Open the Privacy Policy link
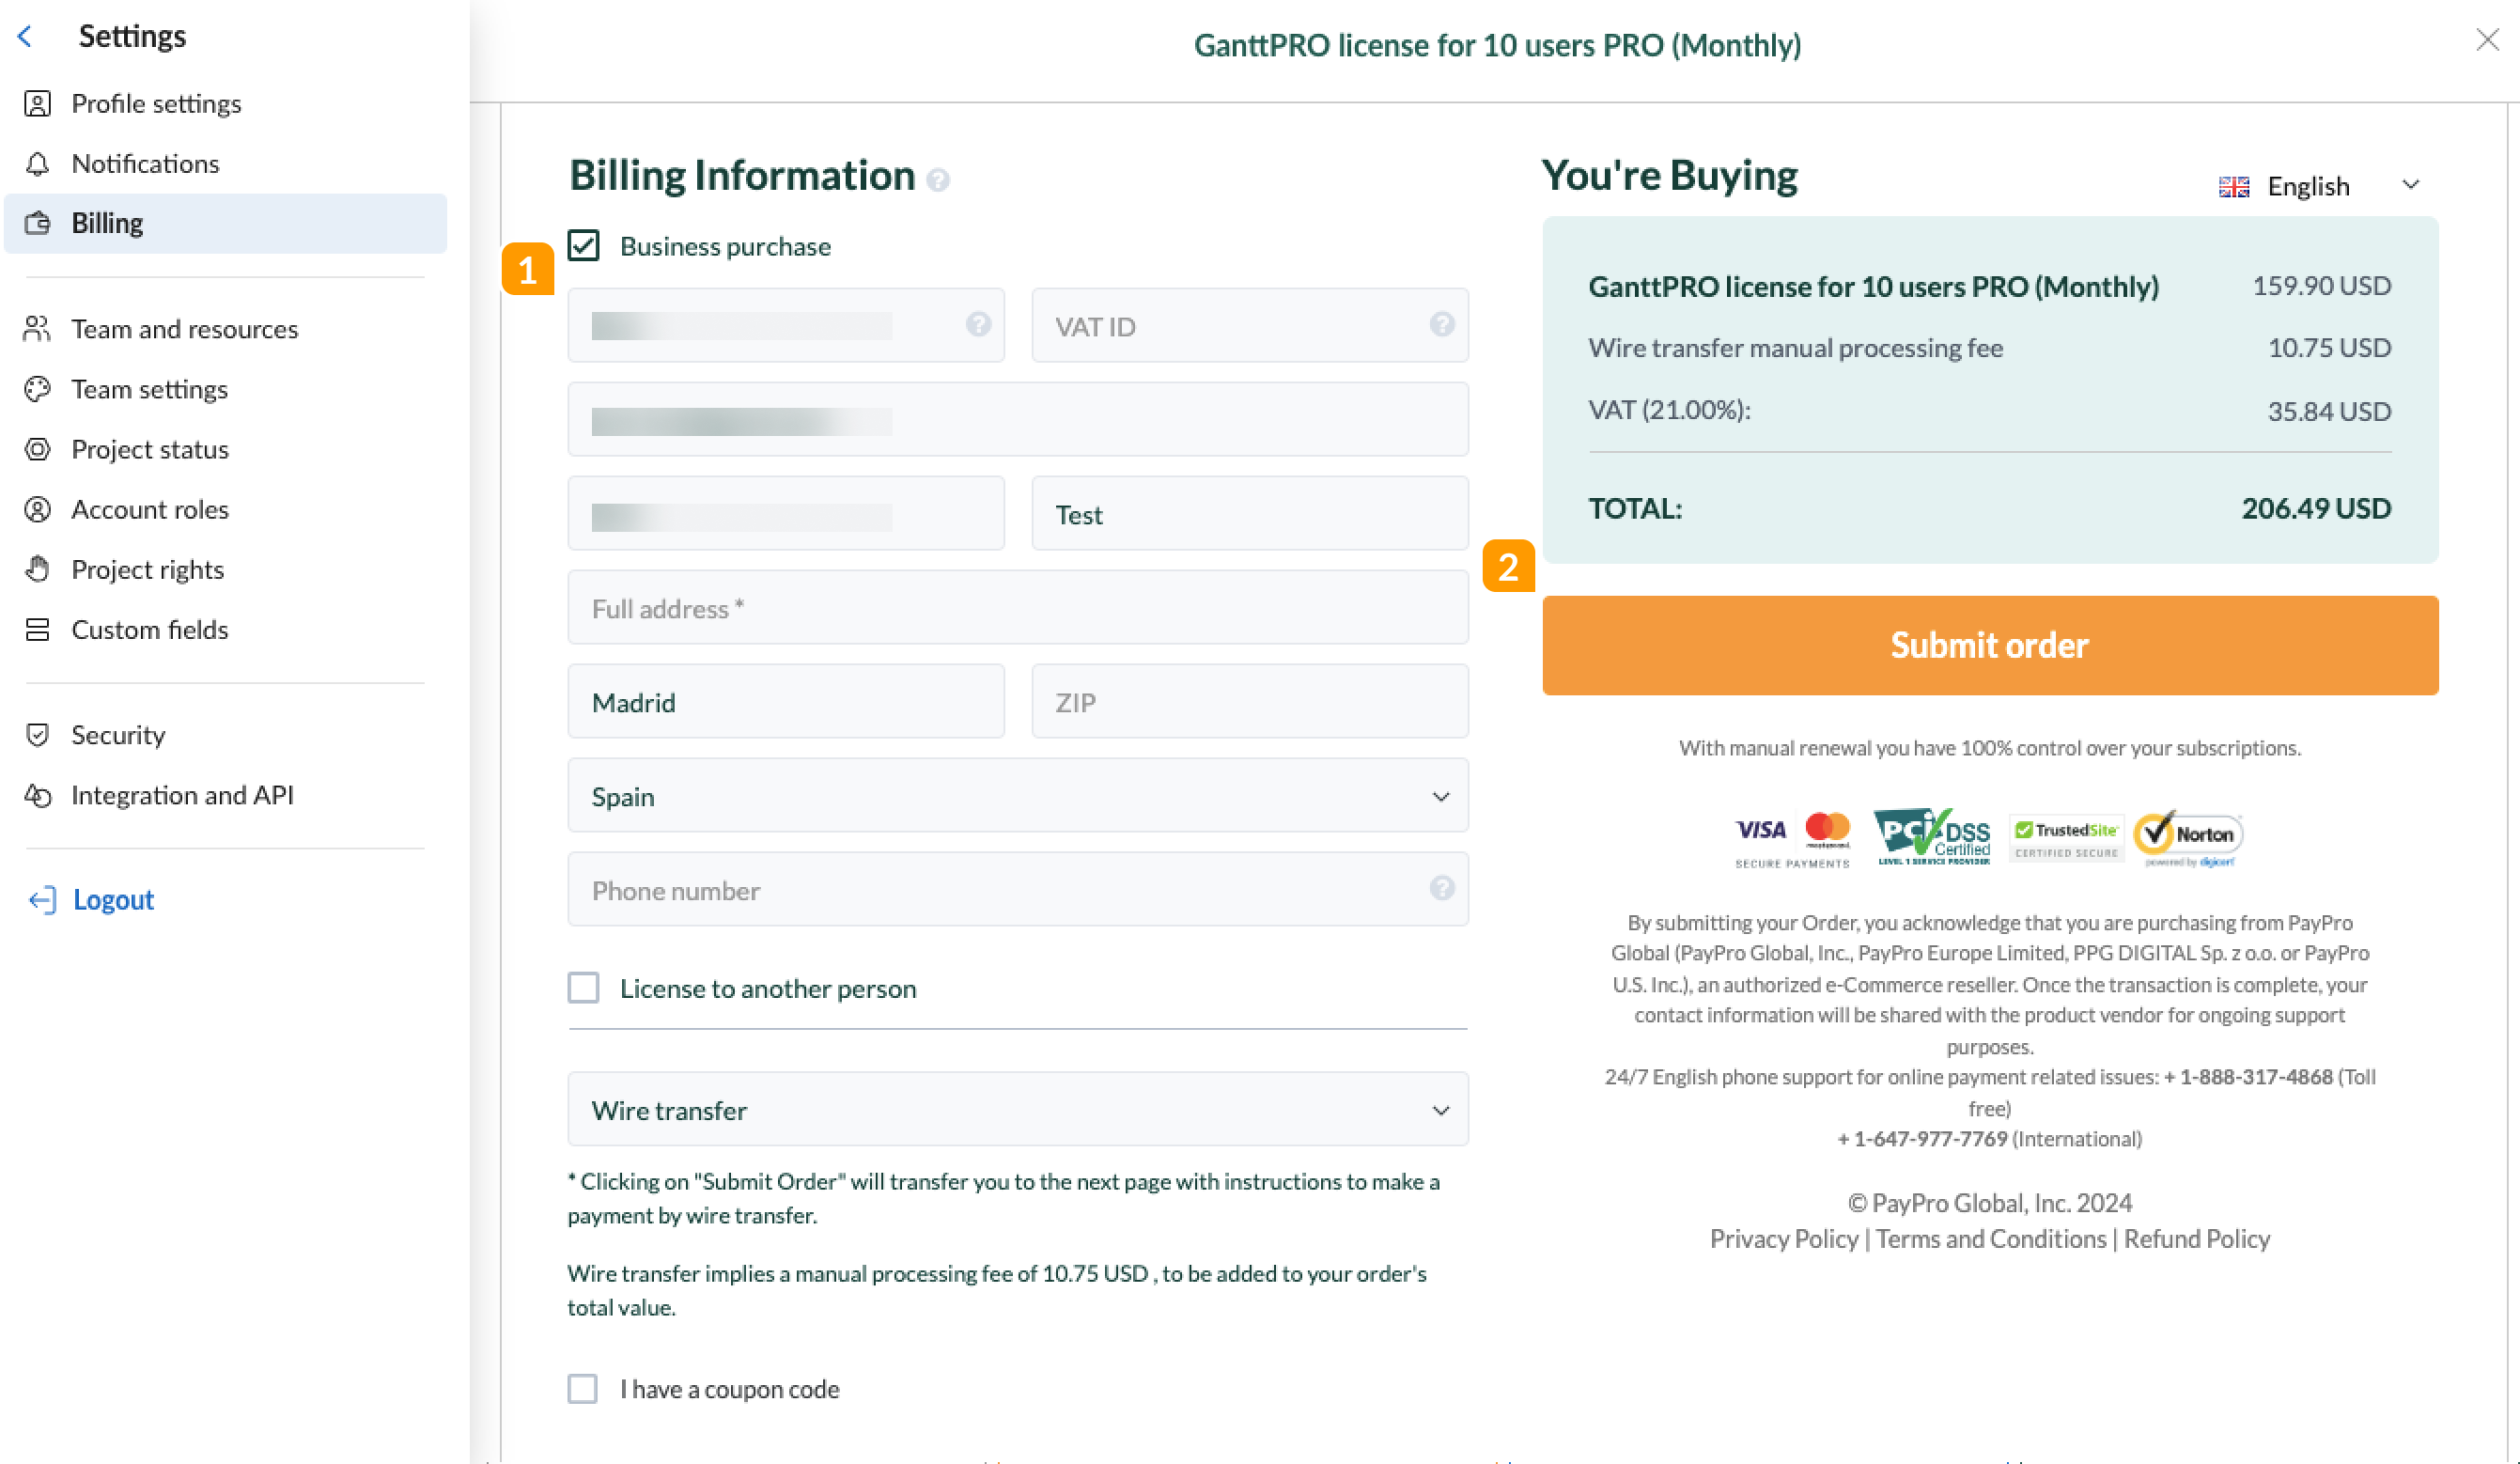This screenshot has height=1464, width=2520. pyautogui.click(x=1783, y=1238)
